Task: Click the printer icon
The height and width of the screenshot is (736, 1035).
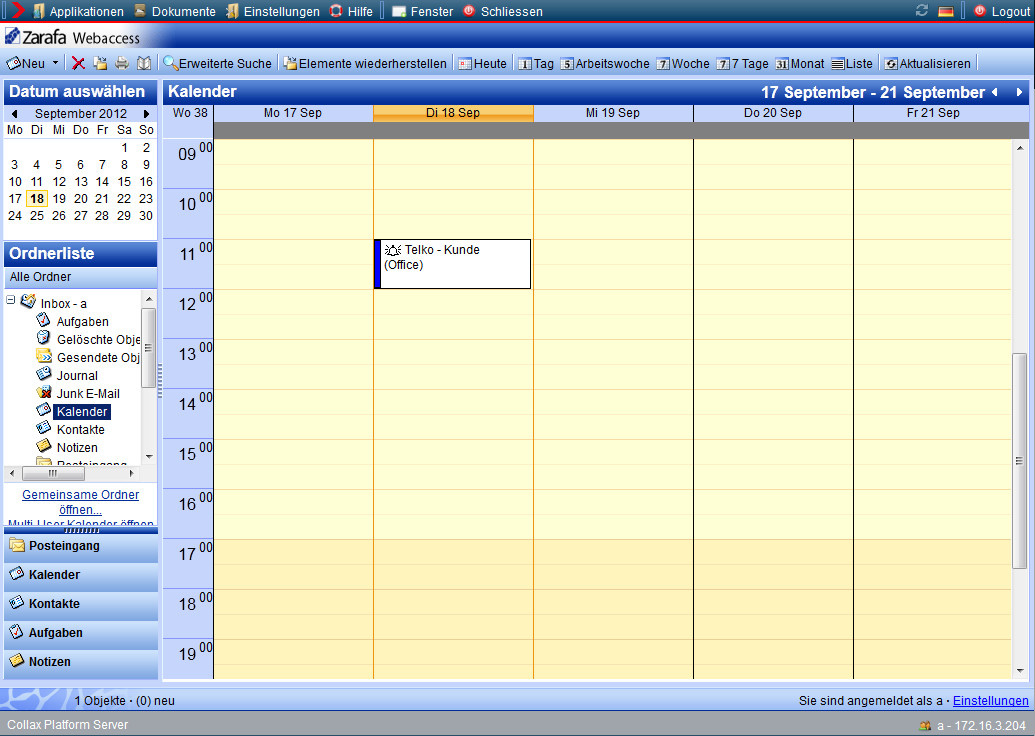Action: click(121, 63)
